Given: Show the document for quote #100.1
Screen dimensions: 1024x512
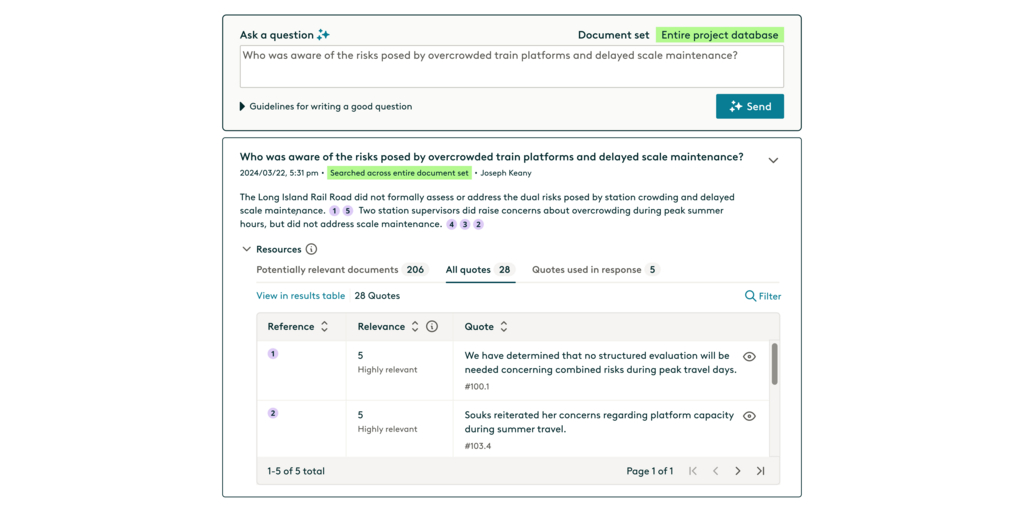Looking at the screenshot, I should [749, 357].
